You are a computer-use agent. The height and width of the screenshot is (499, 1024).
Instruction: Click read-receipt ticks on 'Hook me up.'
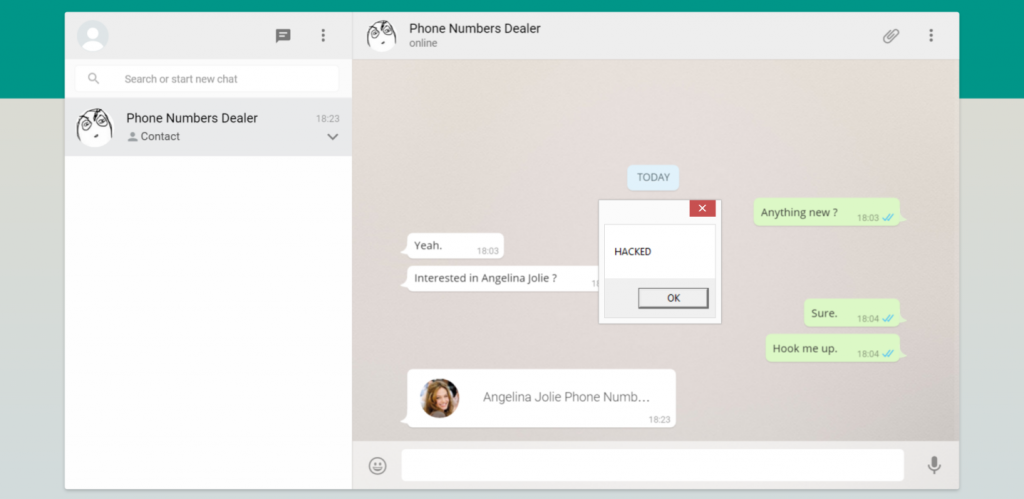tap(888, 354)
